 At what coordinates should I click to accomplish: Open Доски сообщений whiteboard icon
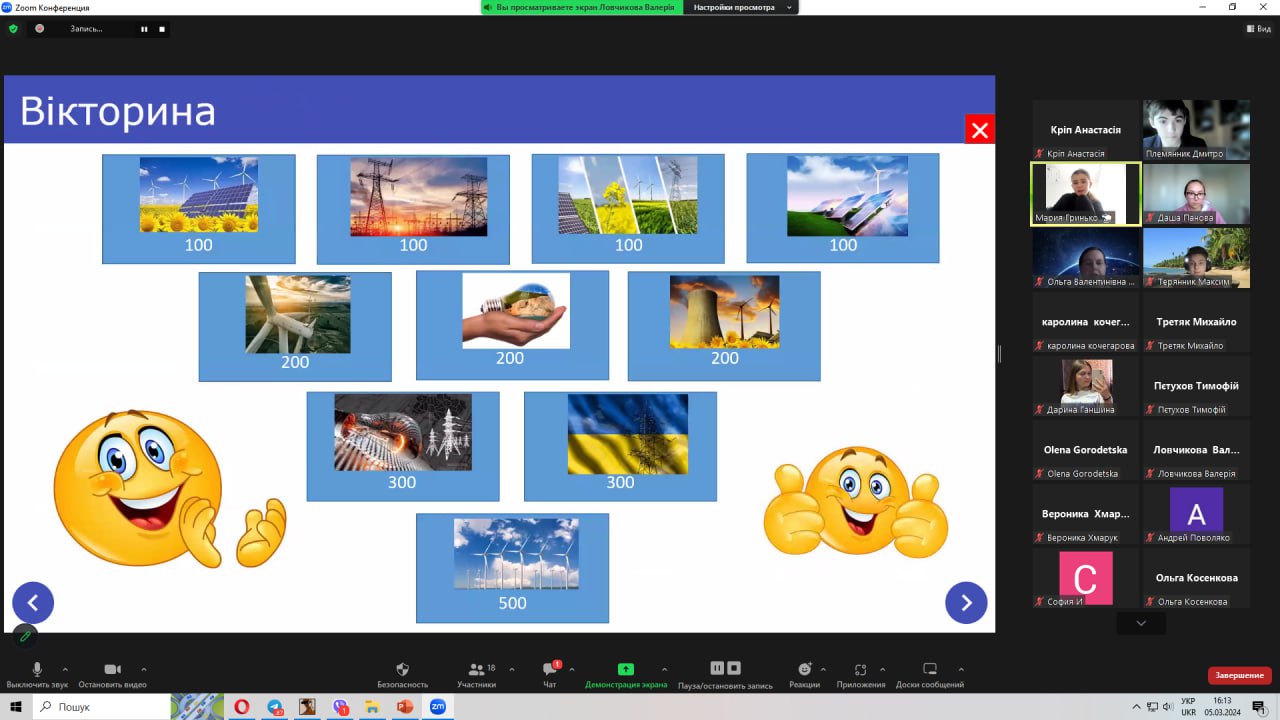point(929,670)
